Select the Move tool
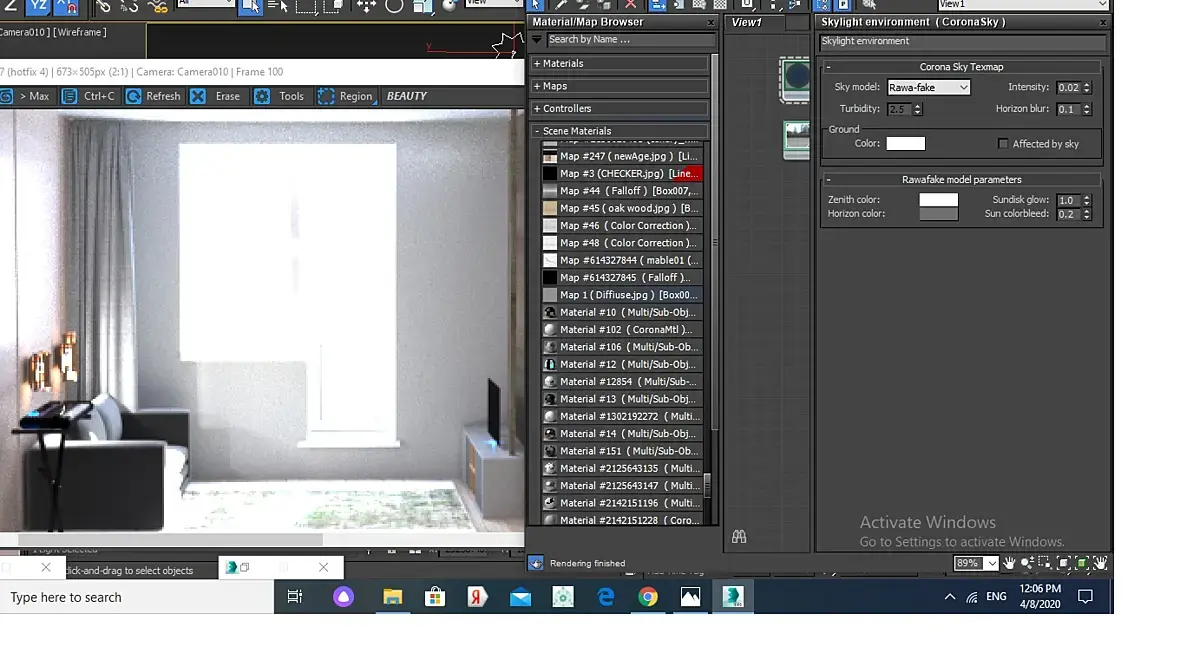Viewport: 1180px width, 666px height. pyautogui.click(x=366, y=7)
